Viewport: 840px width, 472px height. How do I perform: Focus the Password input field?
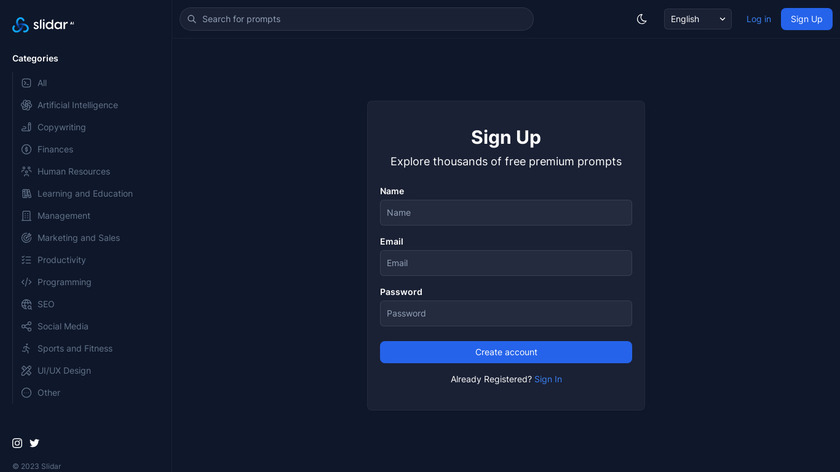pyautogui.click(x=505, y=314)
